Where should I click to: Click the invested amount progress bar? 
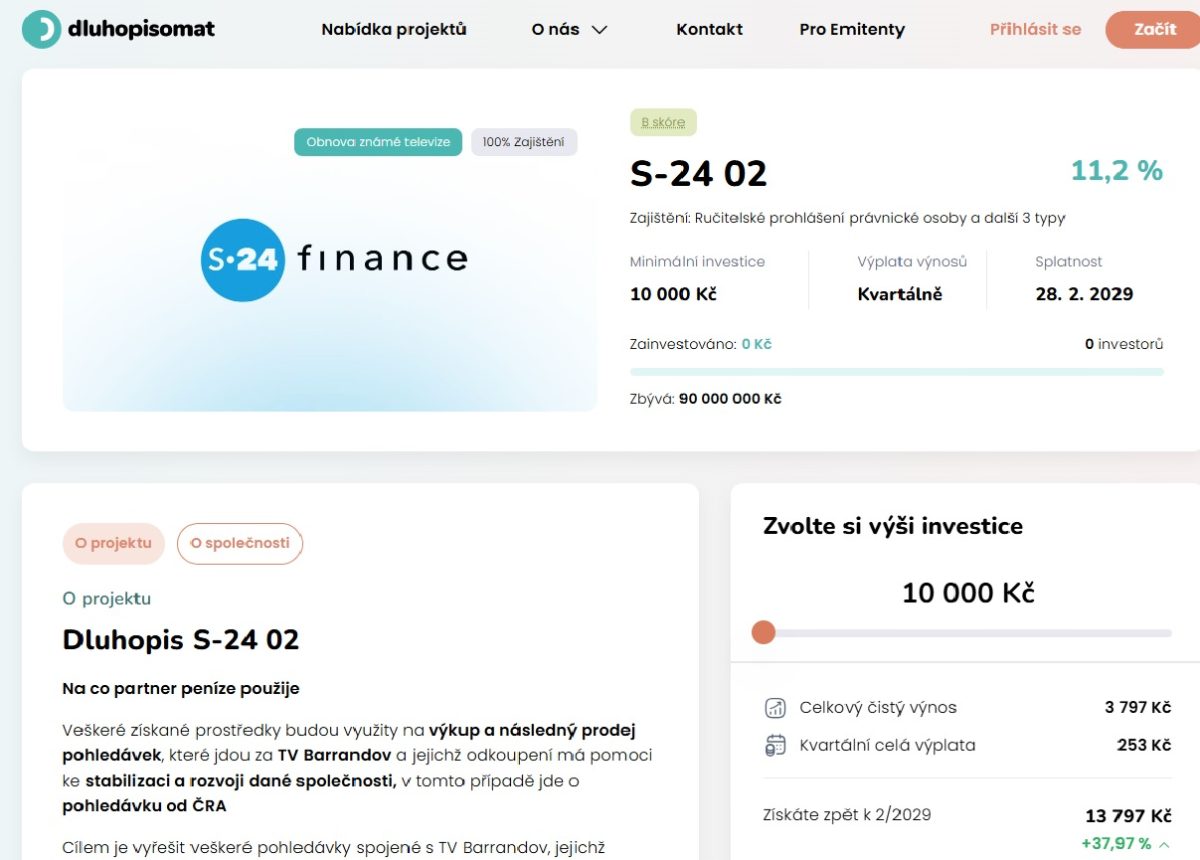click(897, 371)
